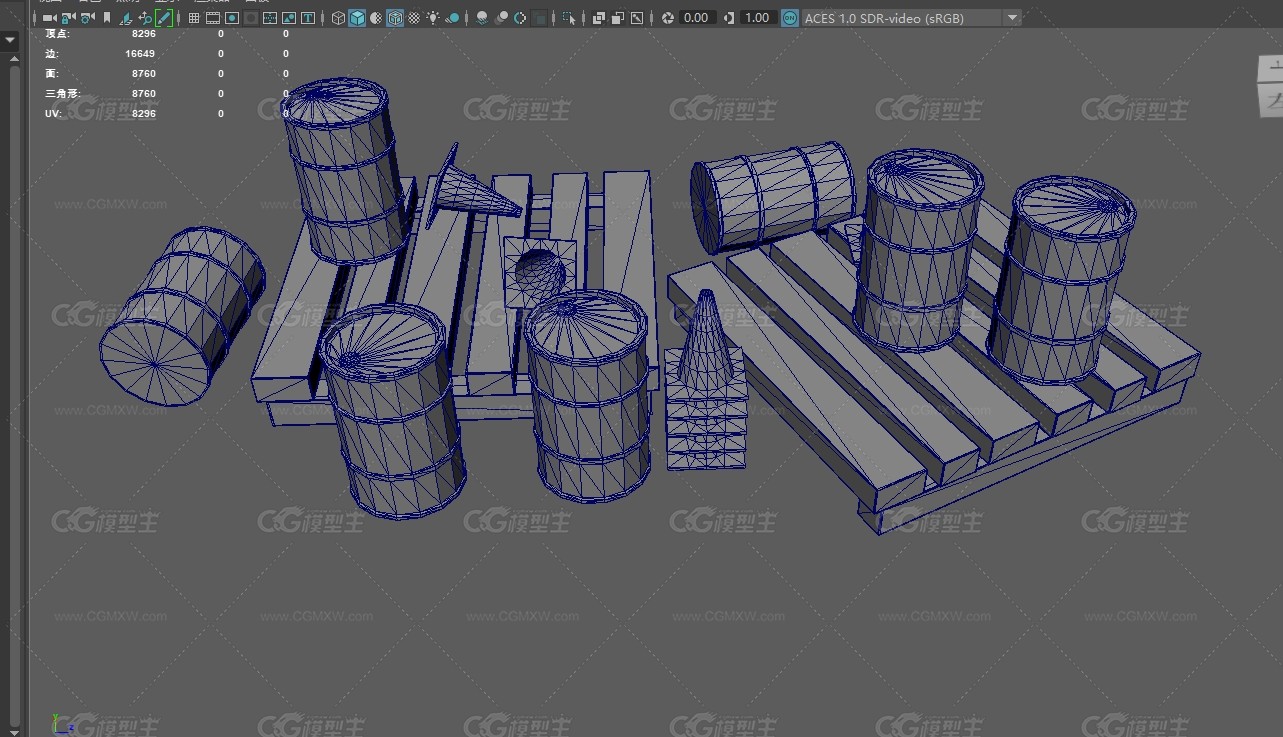Viewport: 1283px width, 737px height.
Task: Toggle the Safe Action icon
Action: (289, 18)
